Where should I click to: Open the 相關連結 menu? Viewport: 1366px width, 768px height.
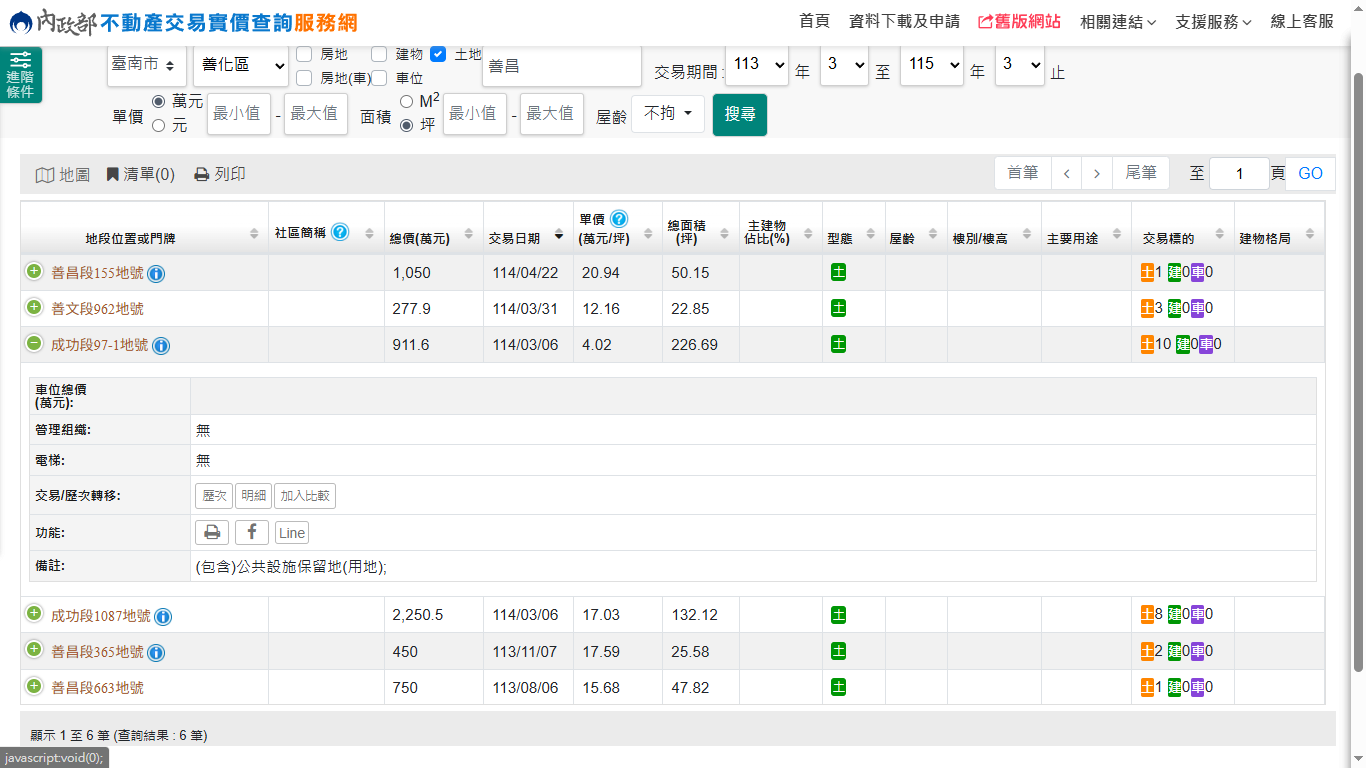pyautogui.click(x=1118, y=21)
